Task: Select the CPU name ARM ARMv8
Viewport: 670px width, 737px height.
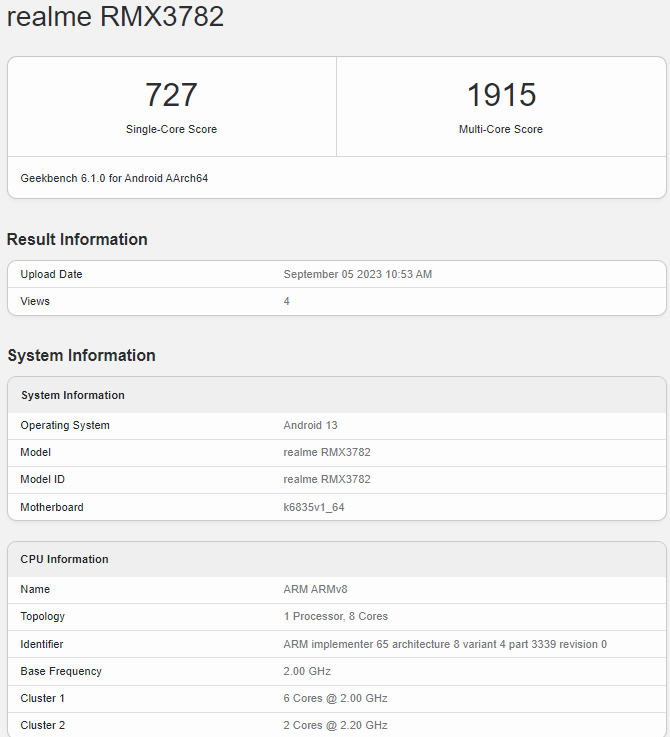Action: coord(315,589)
